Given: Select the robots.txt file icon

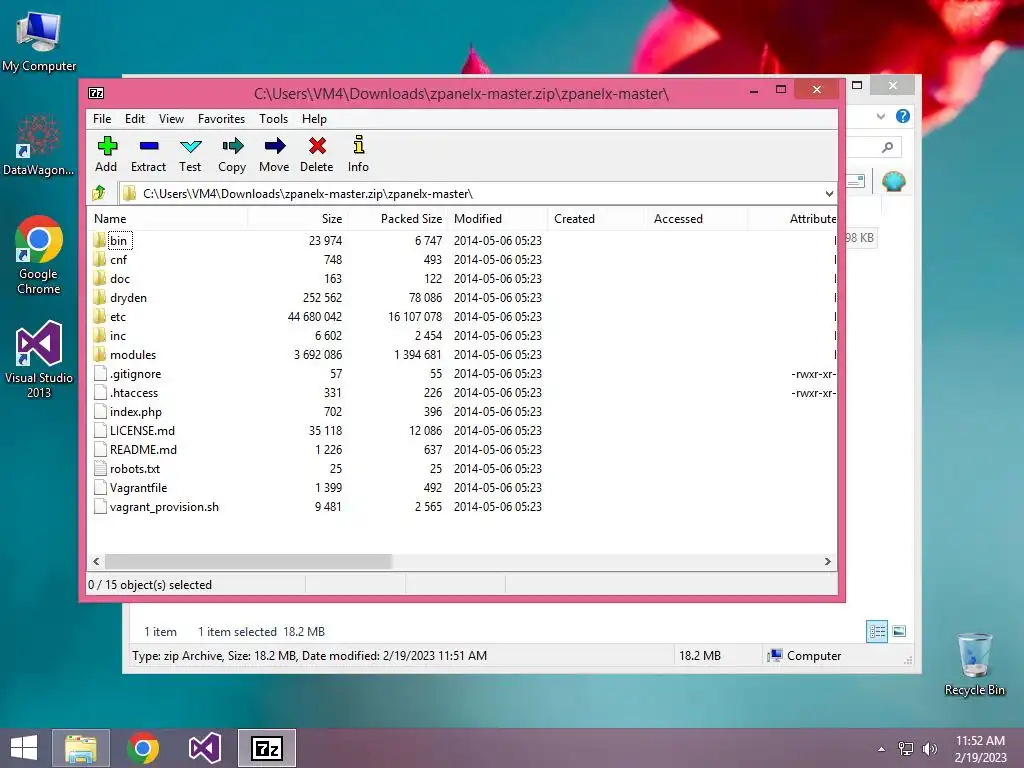Looking at the screenshot, I should pyautogui.click(x=100, y=468).
